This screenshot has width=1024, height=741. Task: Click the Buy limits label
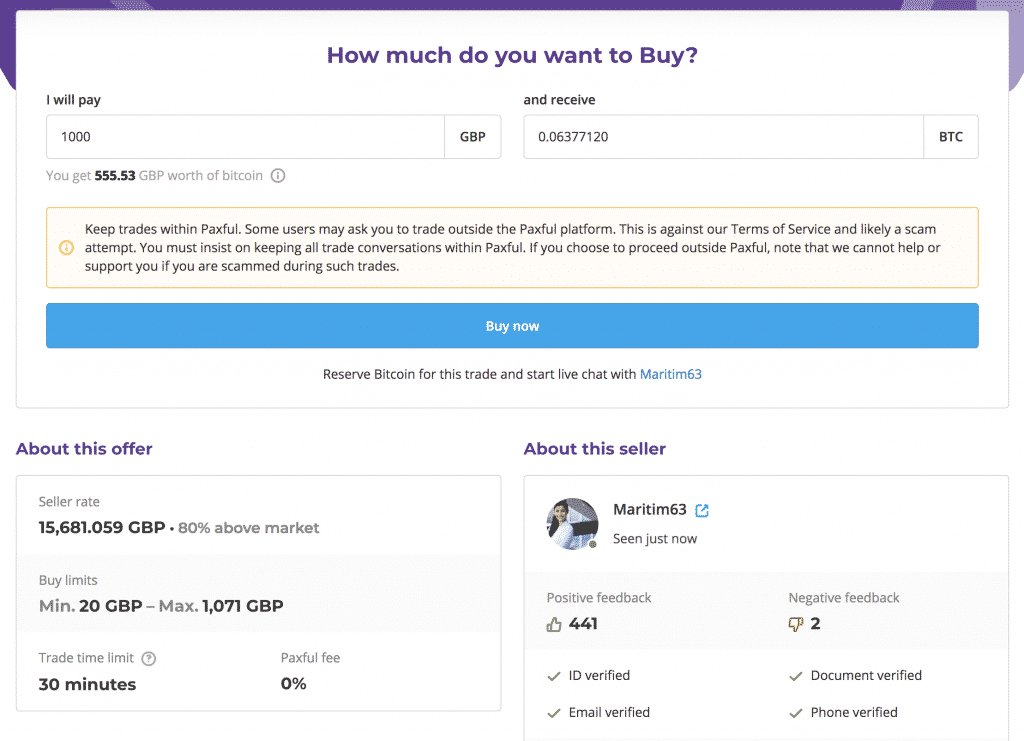click(68, 580)
